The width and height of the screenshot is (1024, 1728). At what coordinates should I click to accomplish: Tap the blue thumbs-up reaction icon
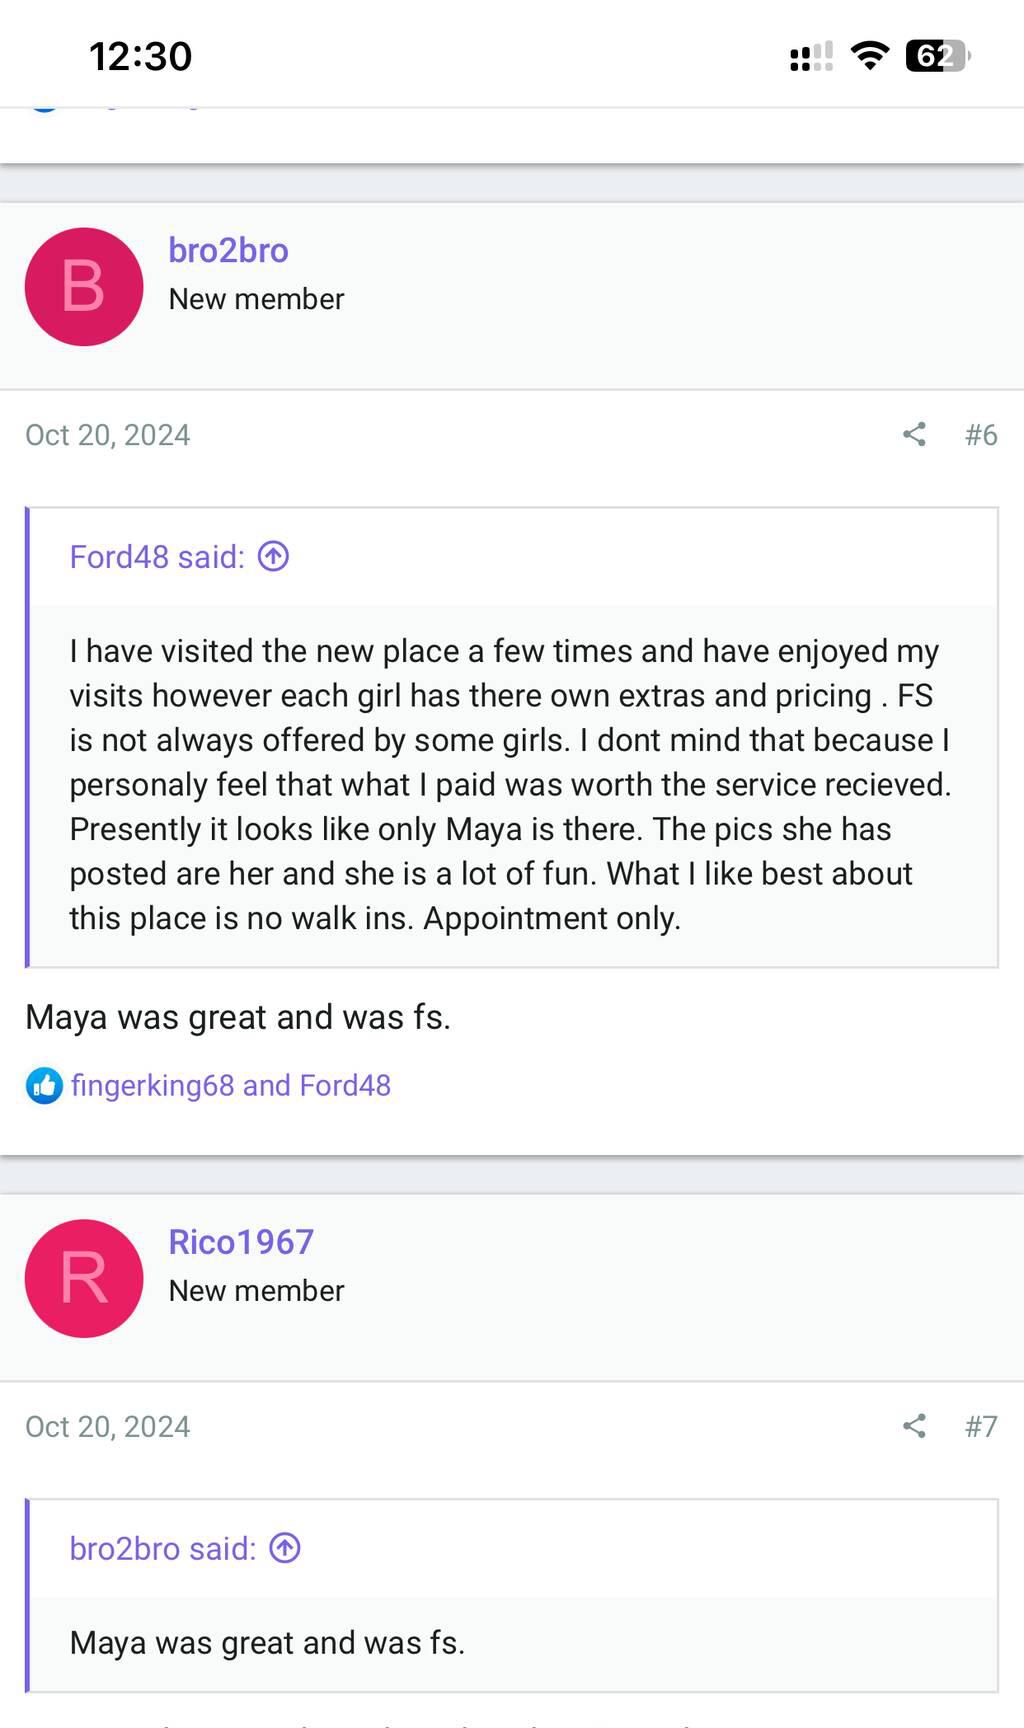(44, 1086)
